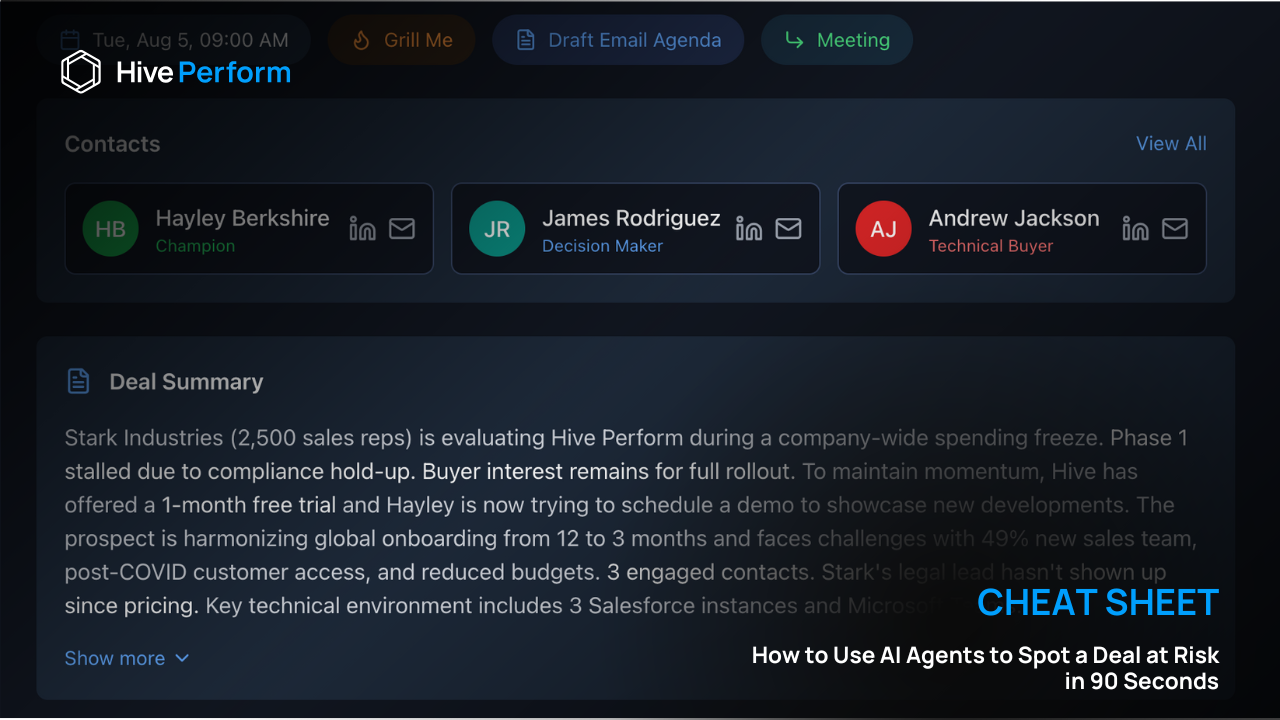Image resolution: width=1280 pixels, height=720 pixels.
Task: Email Hayley Berkshire via envelope icon
Action: (402, 229)
